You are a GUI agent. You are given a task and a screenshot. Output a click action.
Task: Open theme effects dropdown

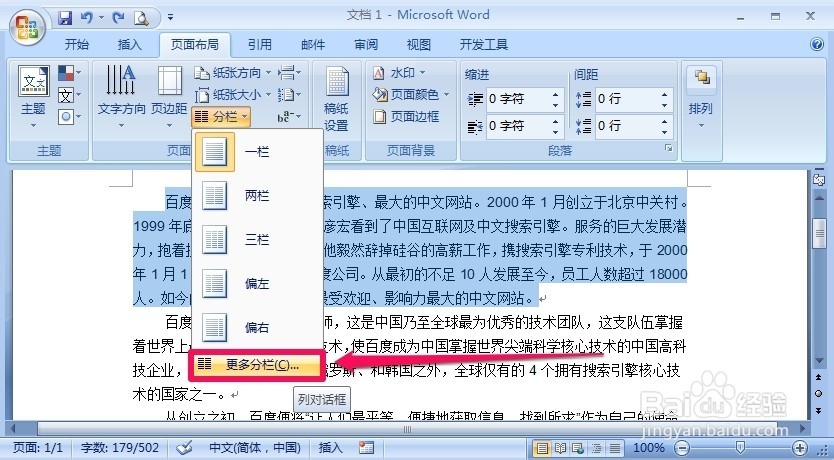[69, 116]
